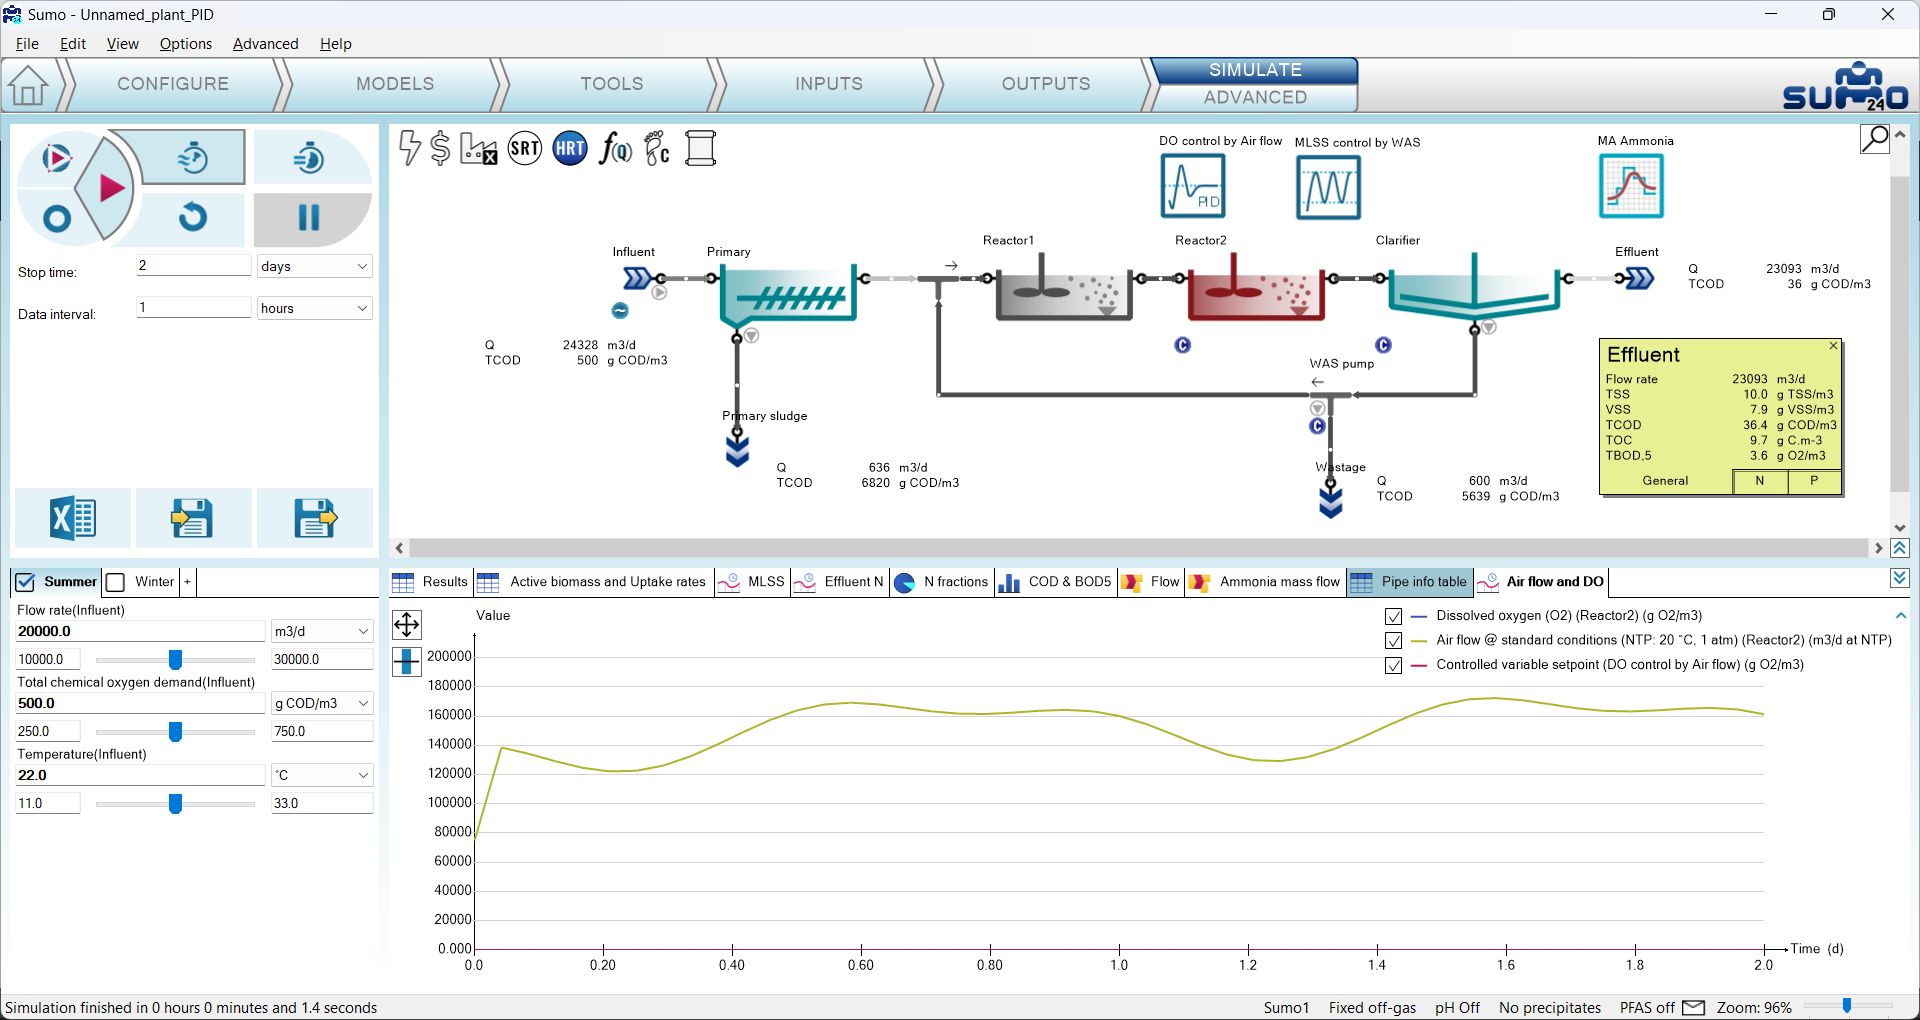Open the MA Ammonia icon
The width and height of the screenshot is (1920, 1020).
(x=1631, y=186)
